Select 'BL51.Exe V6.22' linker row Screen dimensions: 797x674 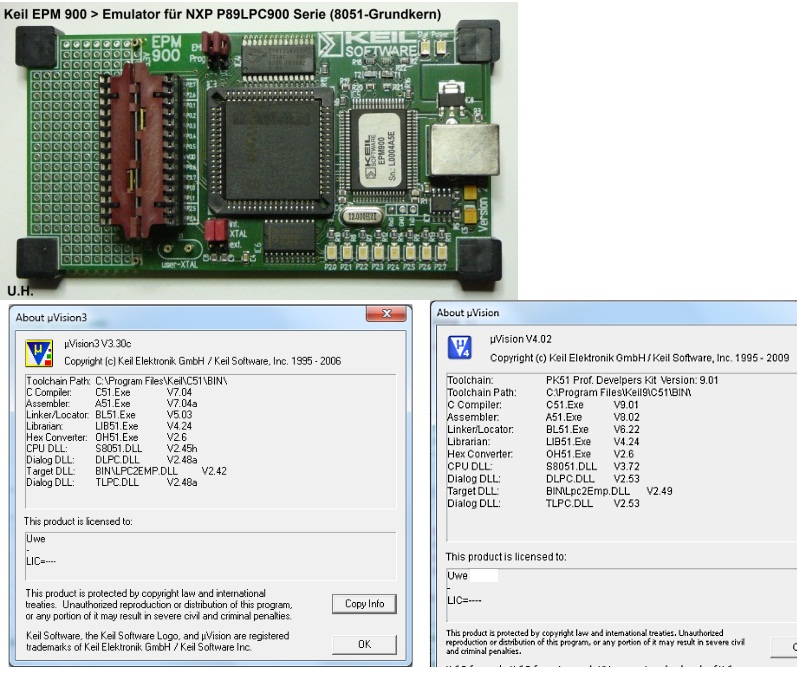543,430
